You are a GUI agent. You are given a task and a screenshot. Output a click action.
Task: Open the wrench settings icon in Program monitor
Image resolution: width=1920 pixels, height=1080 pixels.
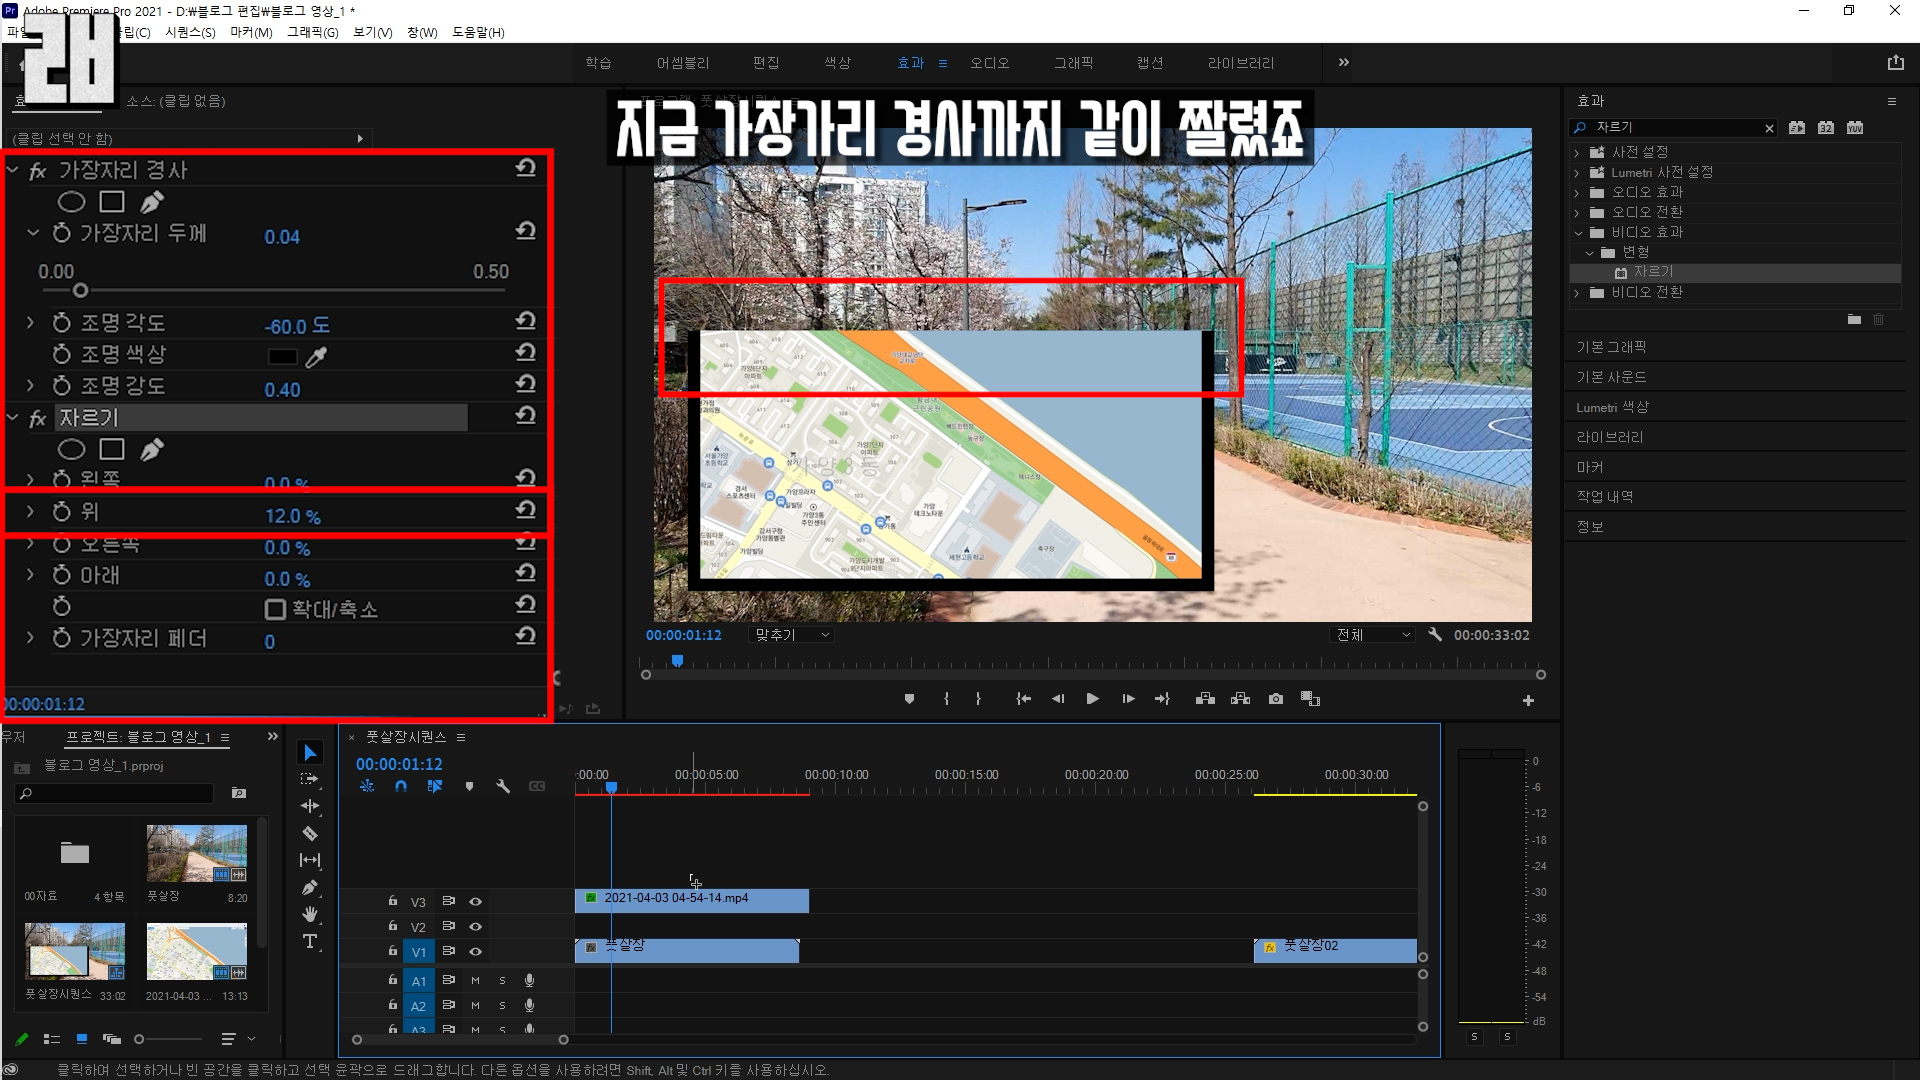click(x=1435, y=635)
